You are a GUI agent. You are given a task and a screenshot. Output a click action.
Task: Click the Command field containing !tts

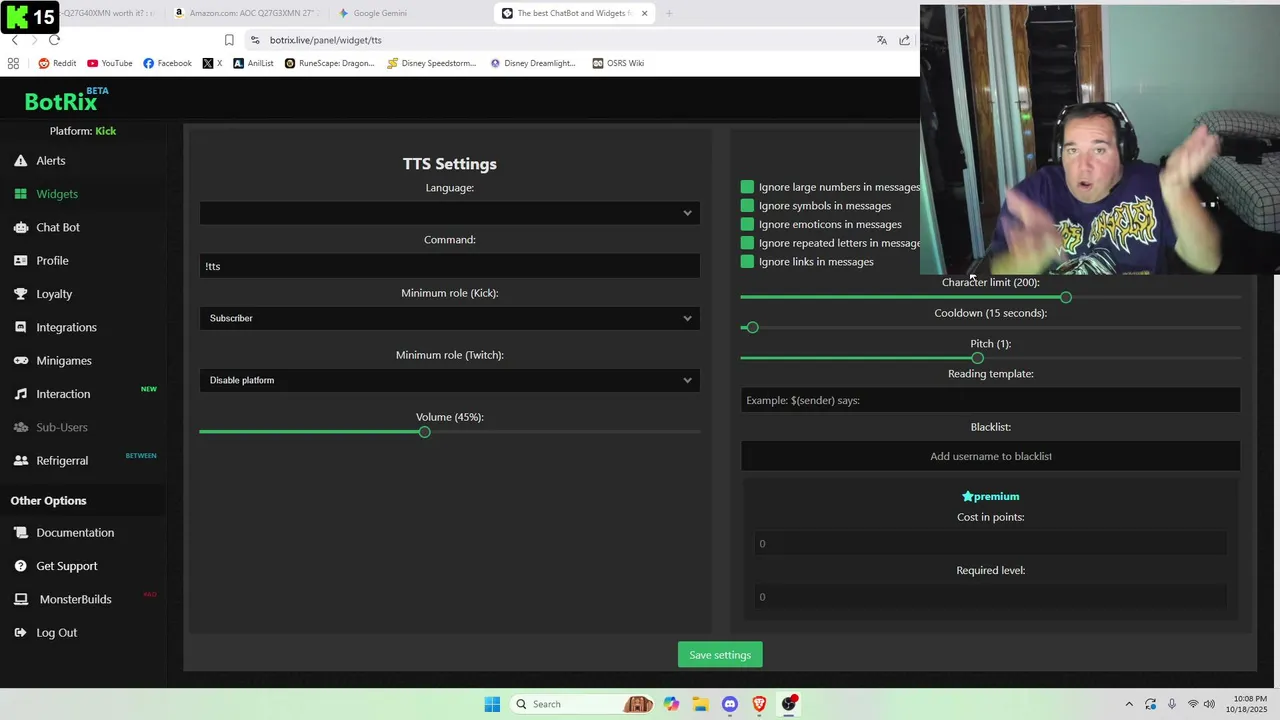[x=450, y=266]
